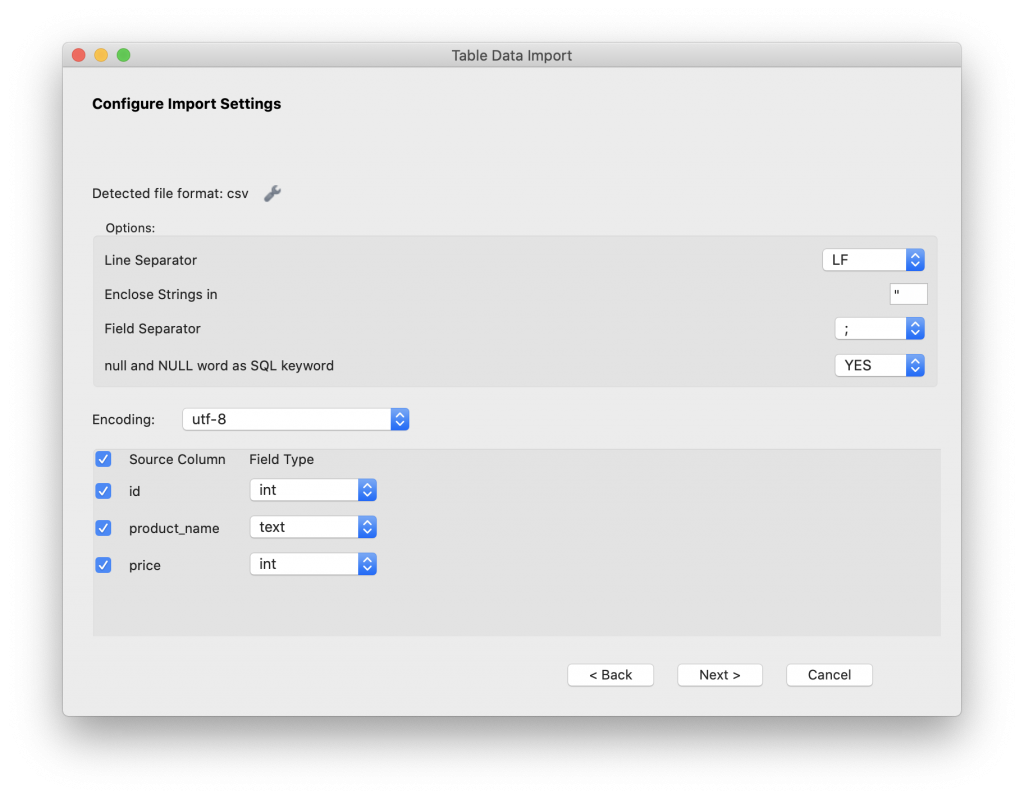
Task: Open the Field Separator semicolon dropdown
Action: pyautogui.click(x=879, y=328)
